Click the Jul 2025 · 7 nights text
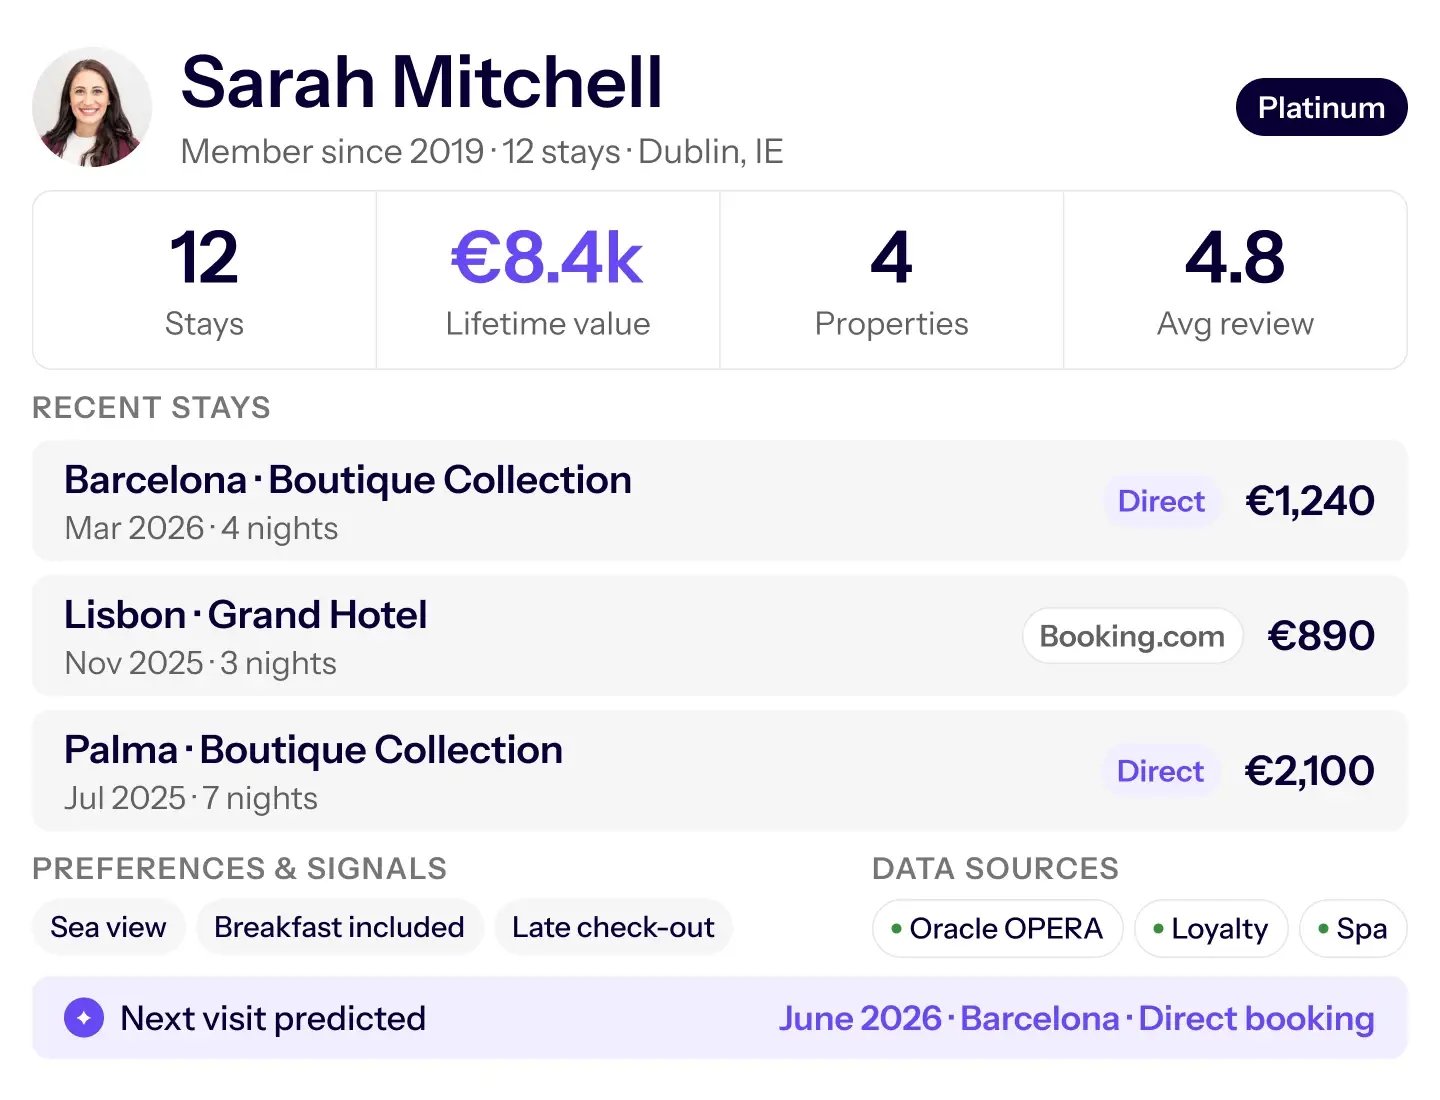Screen dimensions: 1440x1100 click(191, 798)
